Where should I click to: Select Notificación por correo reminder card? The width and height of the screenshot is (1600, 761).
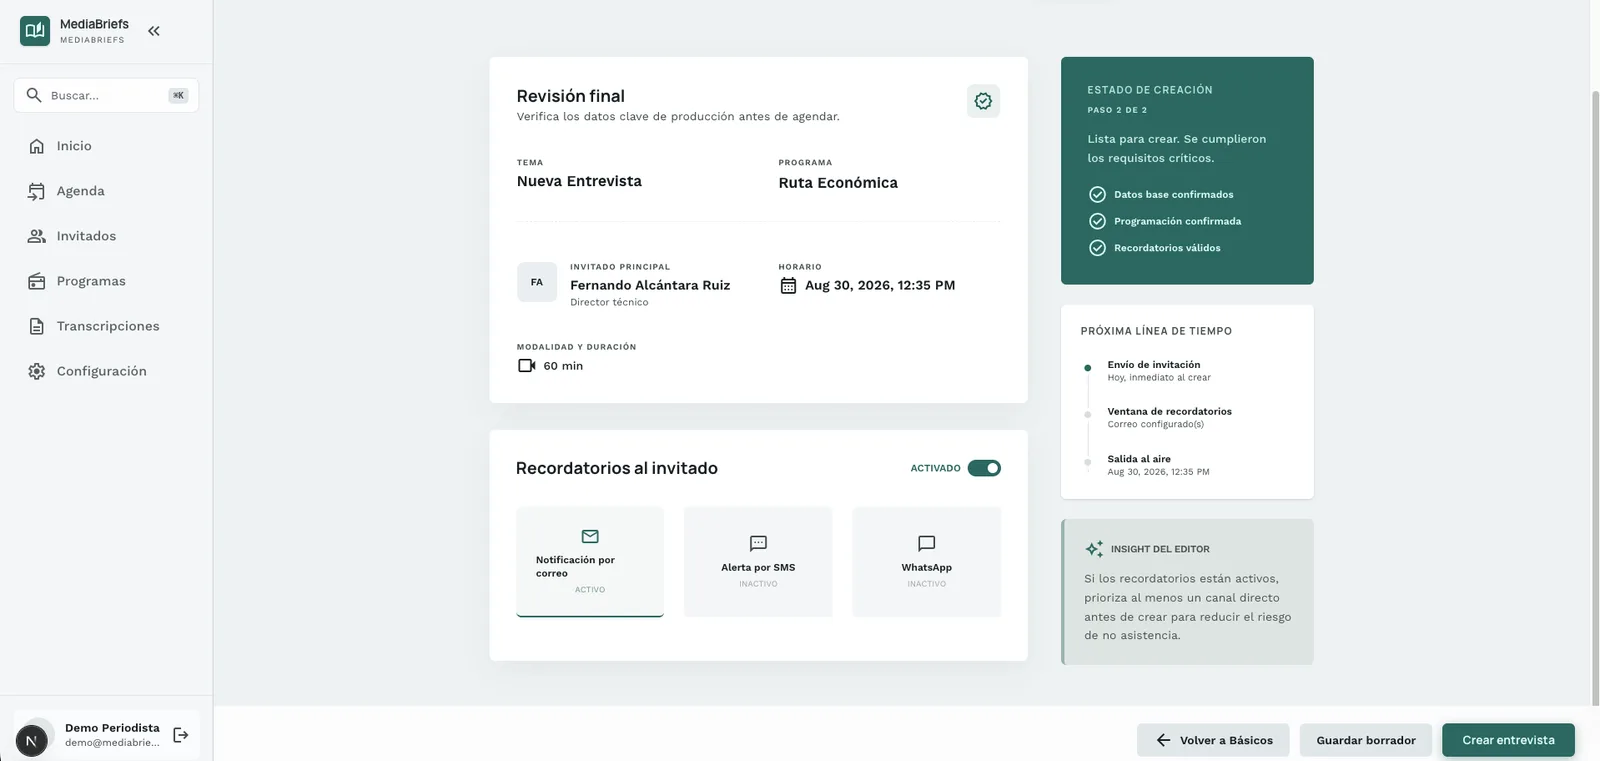click(590, 562)
